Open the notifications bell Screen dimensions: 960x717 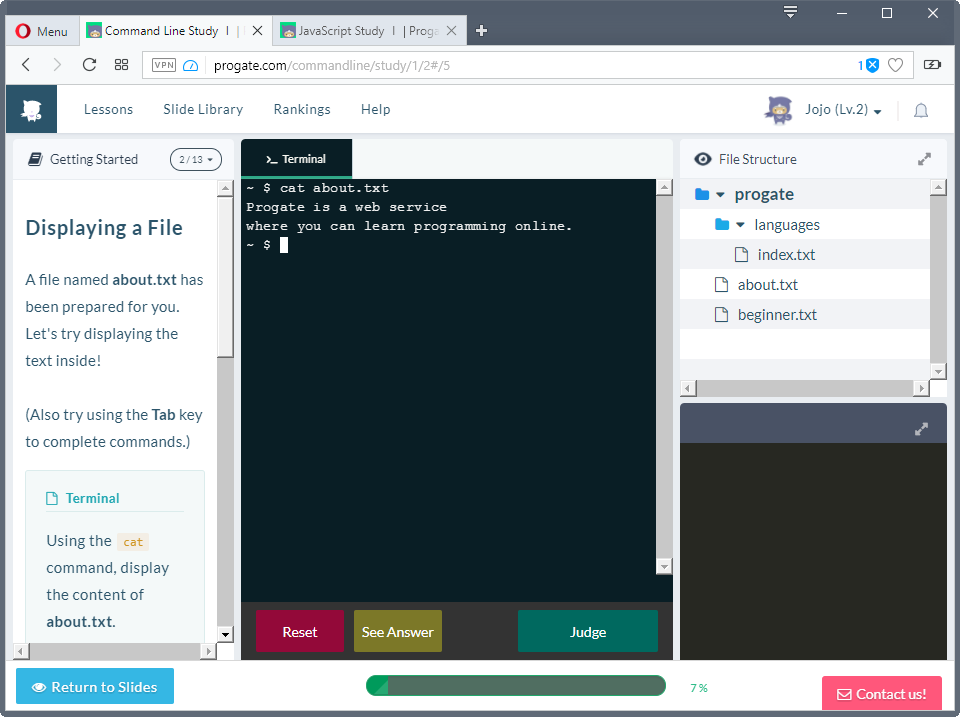coord(921,110)
